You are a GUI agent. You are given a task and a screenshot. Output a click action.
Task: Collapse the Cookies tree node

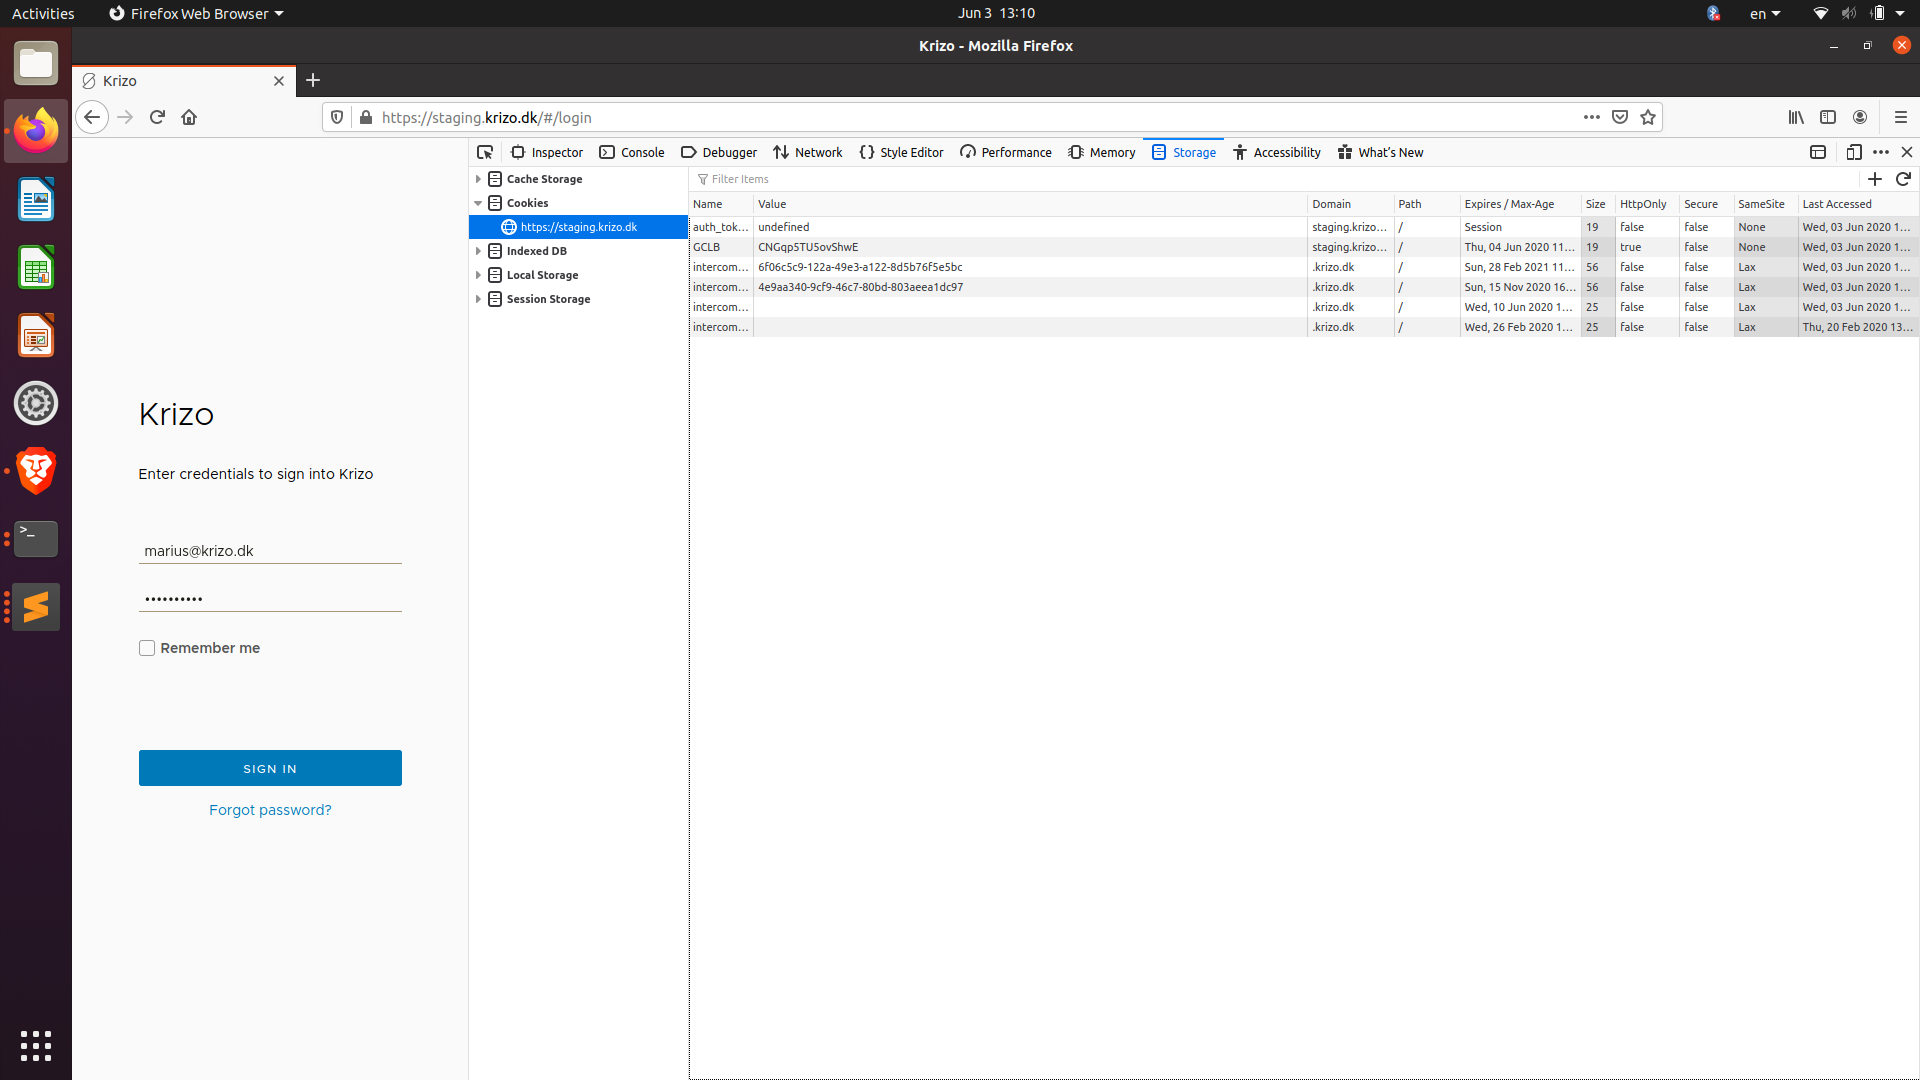coord(478,203)
